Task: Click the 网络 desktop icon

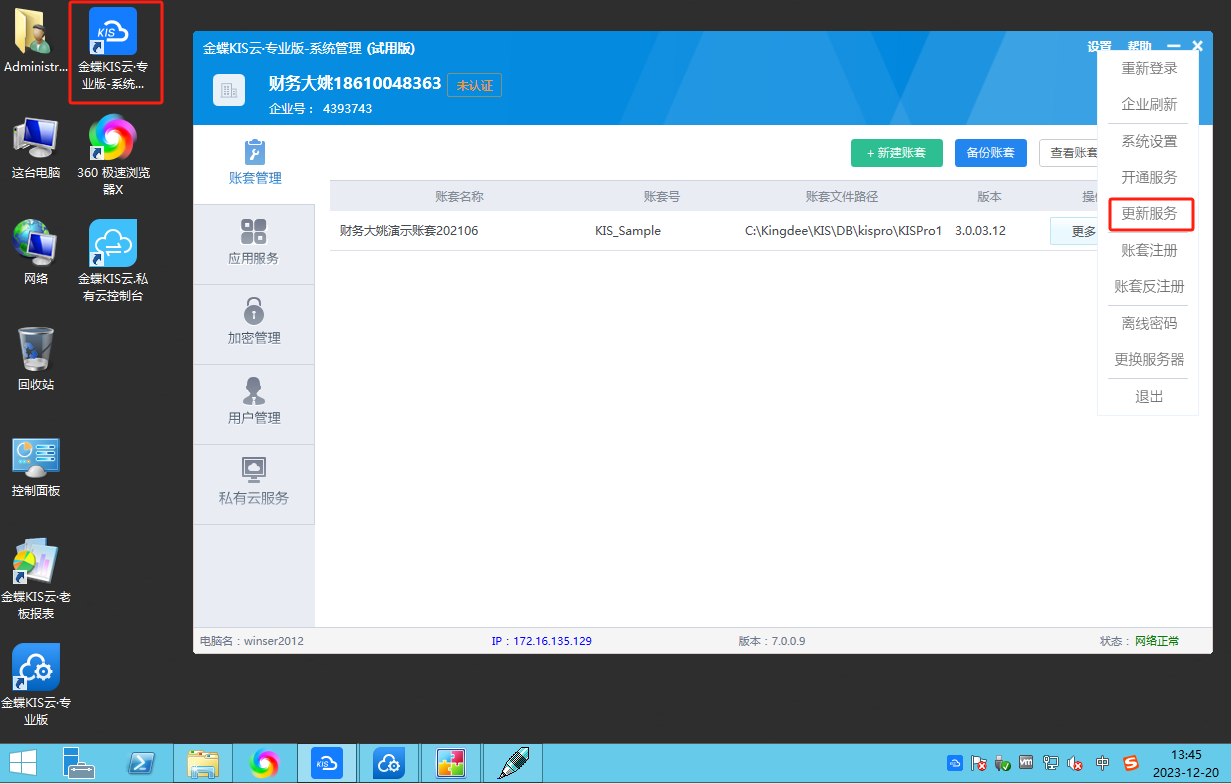Action: click(x=35, y=253)
